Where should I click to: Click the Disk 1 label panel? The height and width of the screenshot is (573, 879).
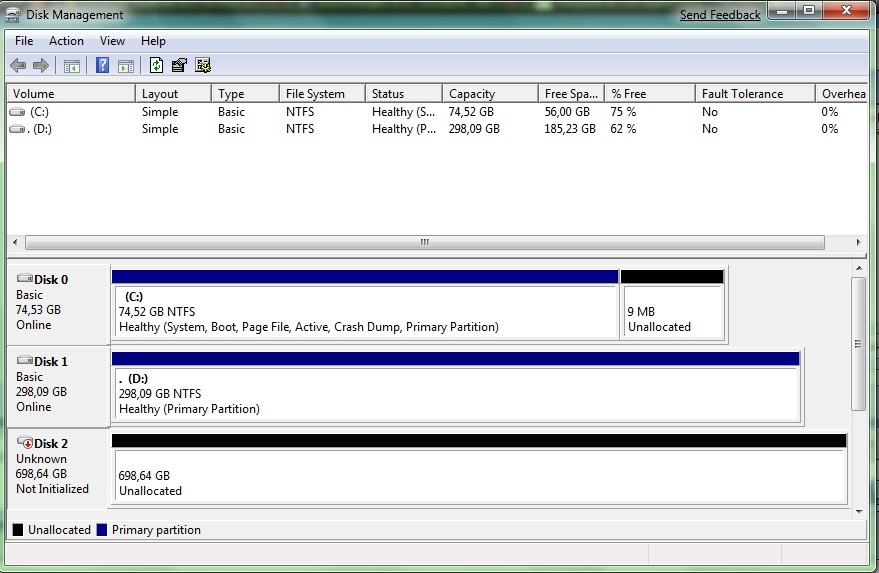tap(58, 386)
